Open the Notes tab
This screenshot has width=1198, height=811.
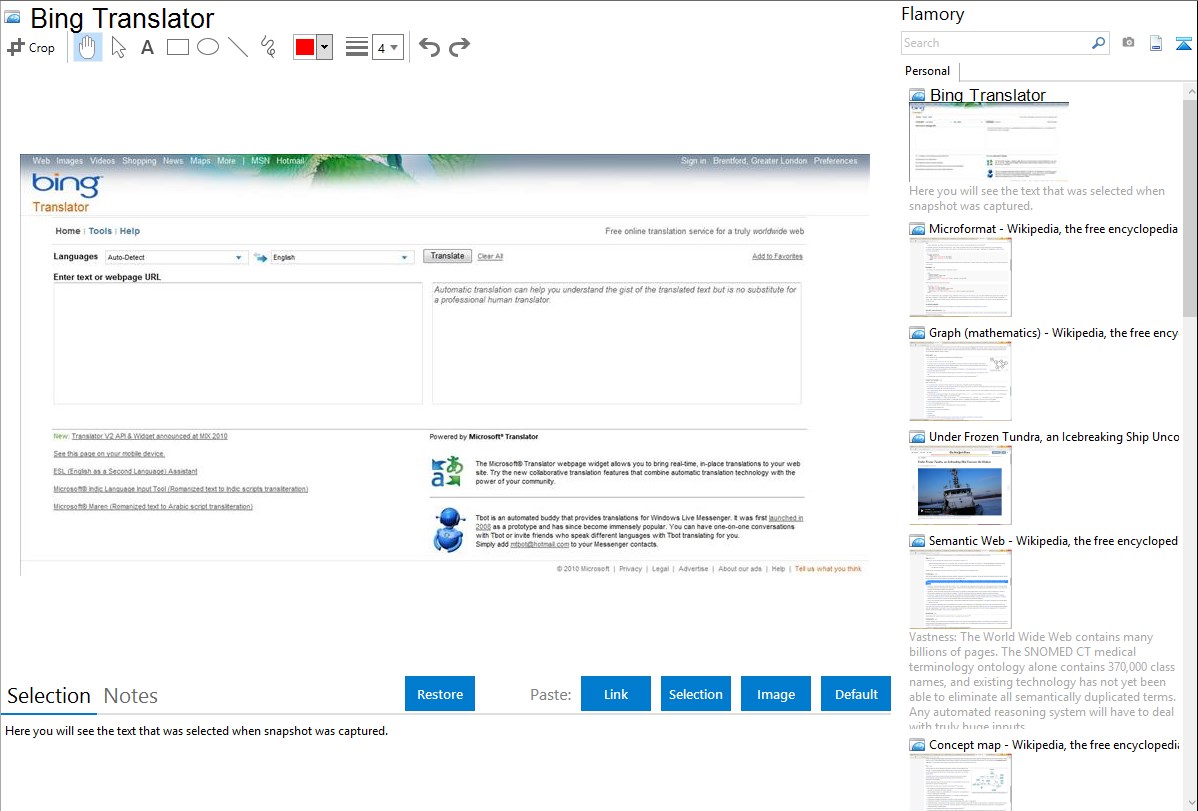[131, 696]
